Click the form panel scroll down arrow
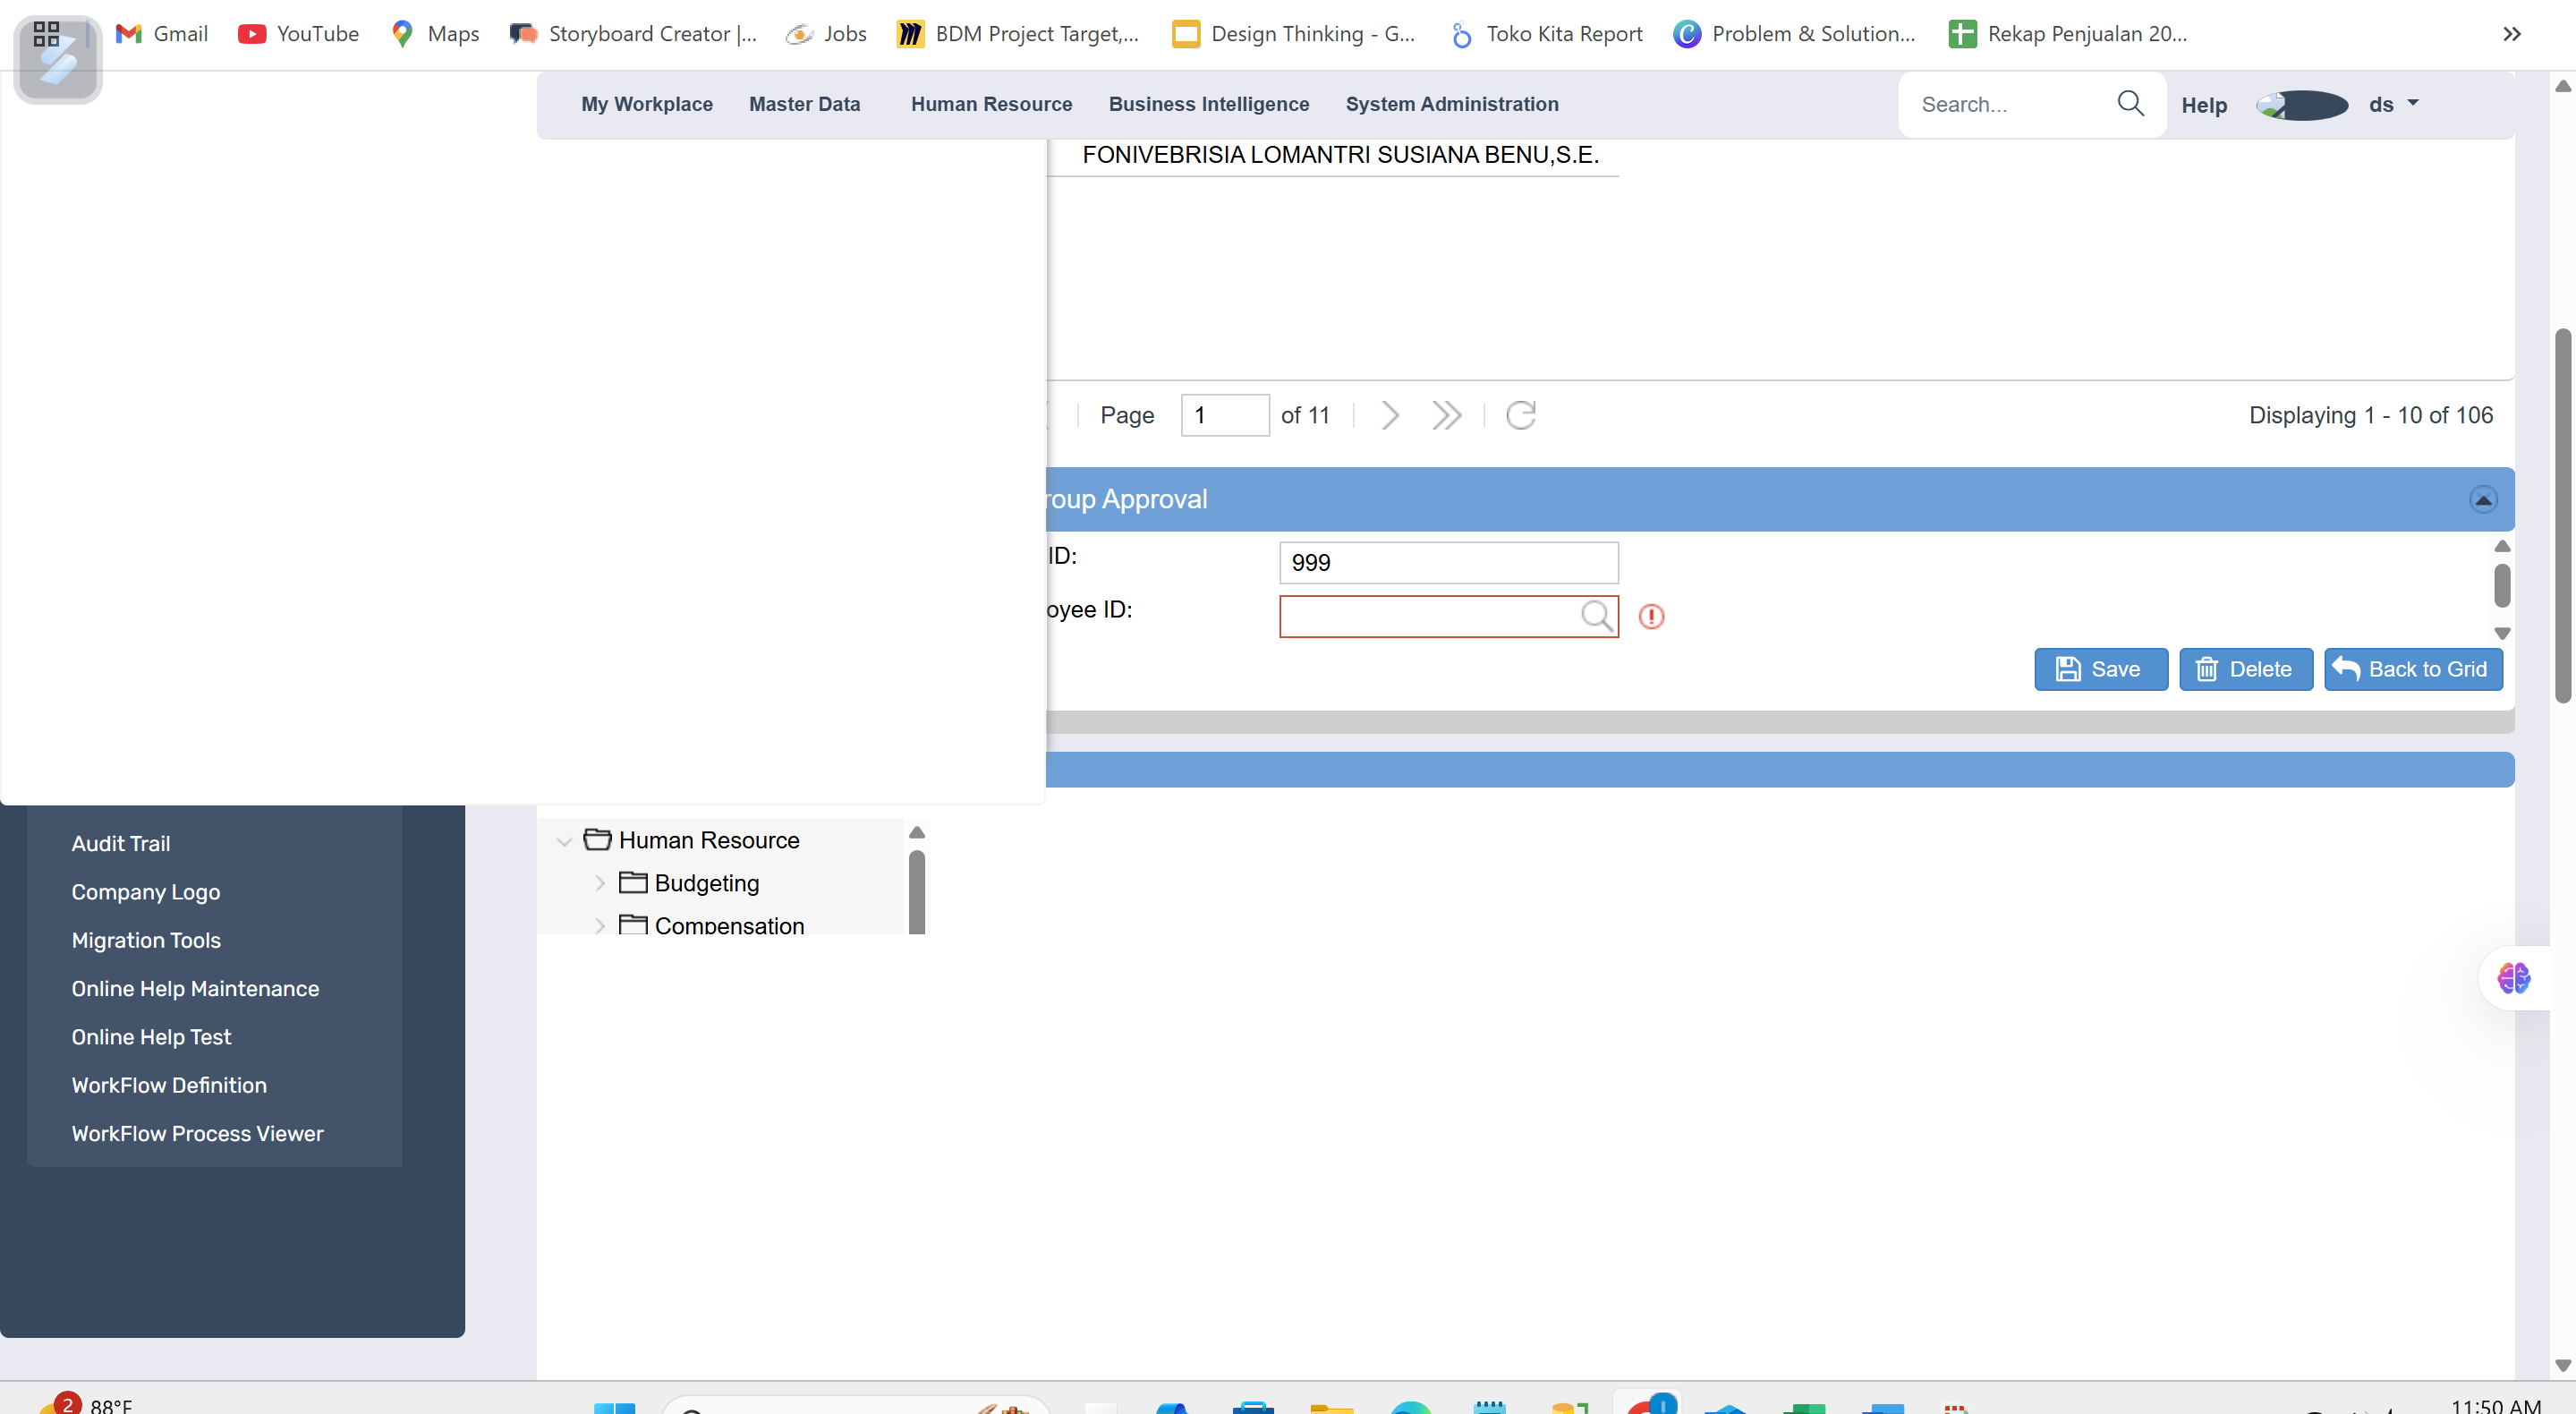This screenshot has width=2576, height=1414. 2502,633
